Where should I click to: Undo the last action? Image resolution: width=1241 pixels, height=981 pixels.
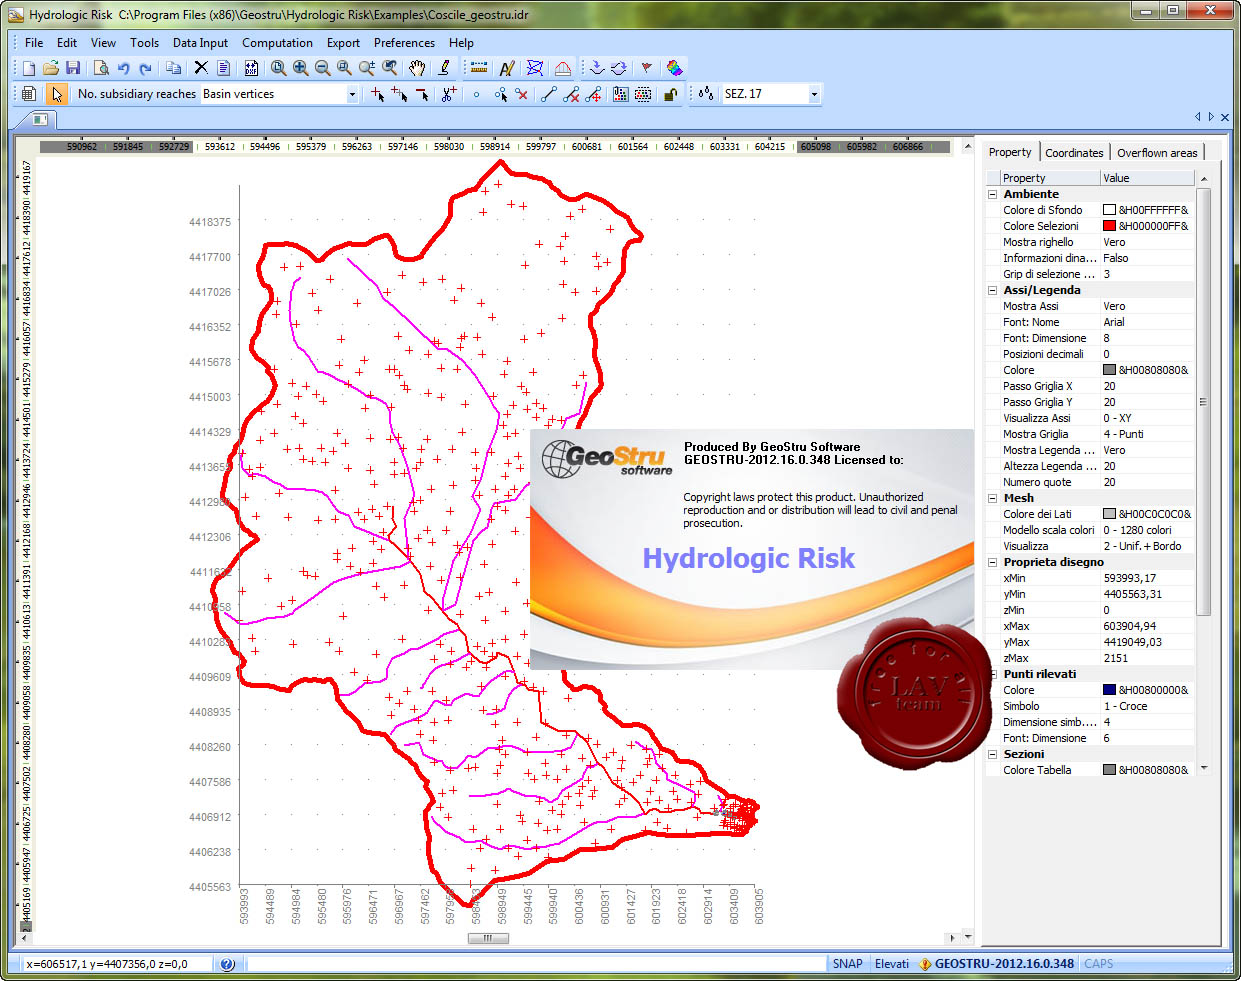(x=123, y=68)
